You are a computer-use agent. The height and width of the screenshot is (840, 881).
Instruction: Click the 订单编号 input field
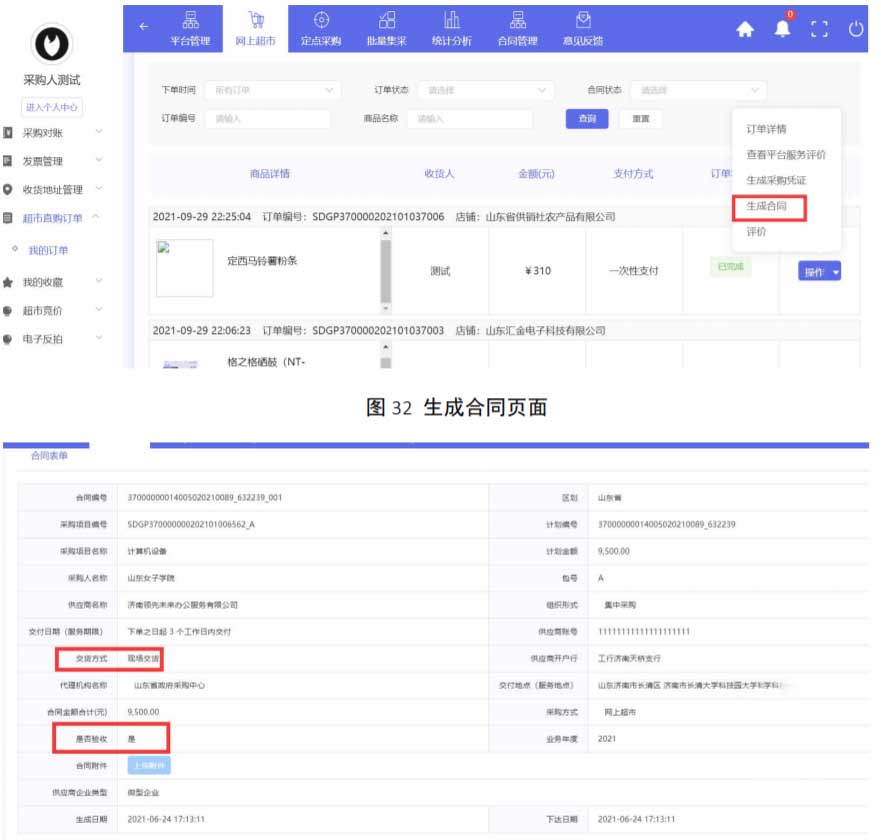267,119
